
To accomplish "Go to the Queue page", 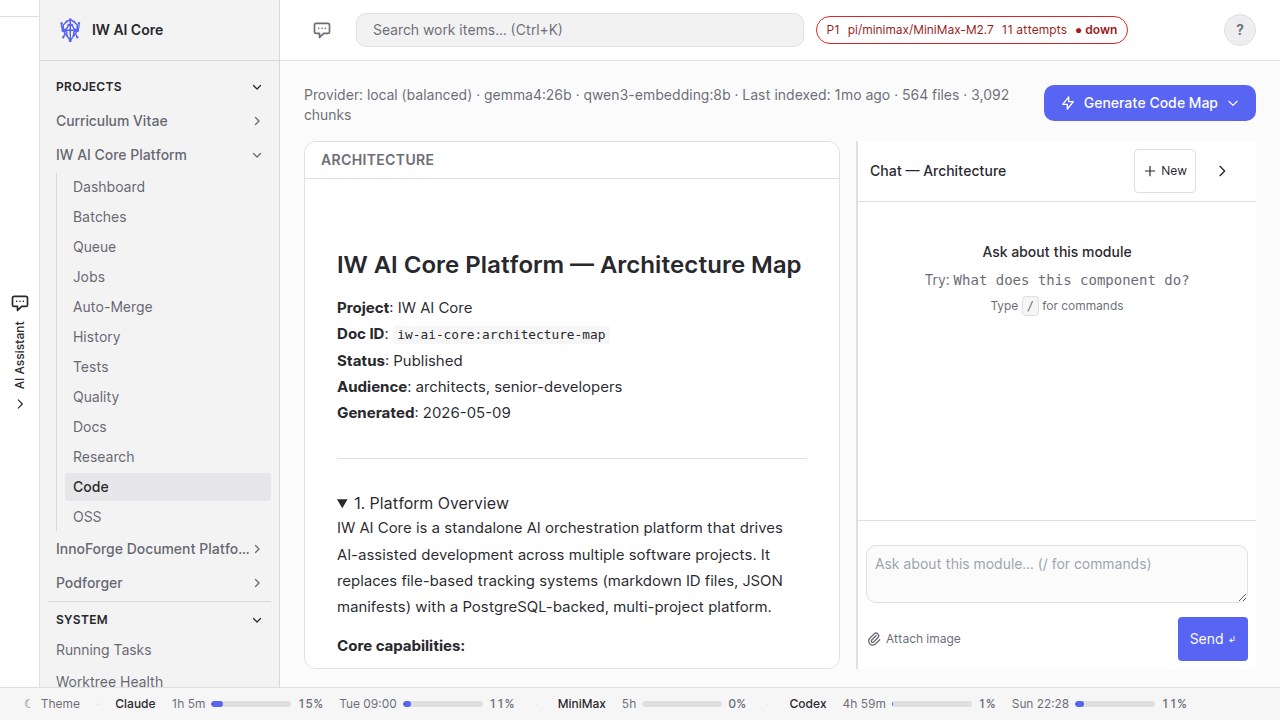I will click(168, 247).
